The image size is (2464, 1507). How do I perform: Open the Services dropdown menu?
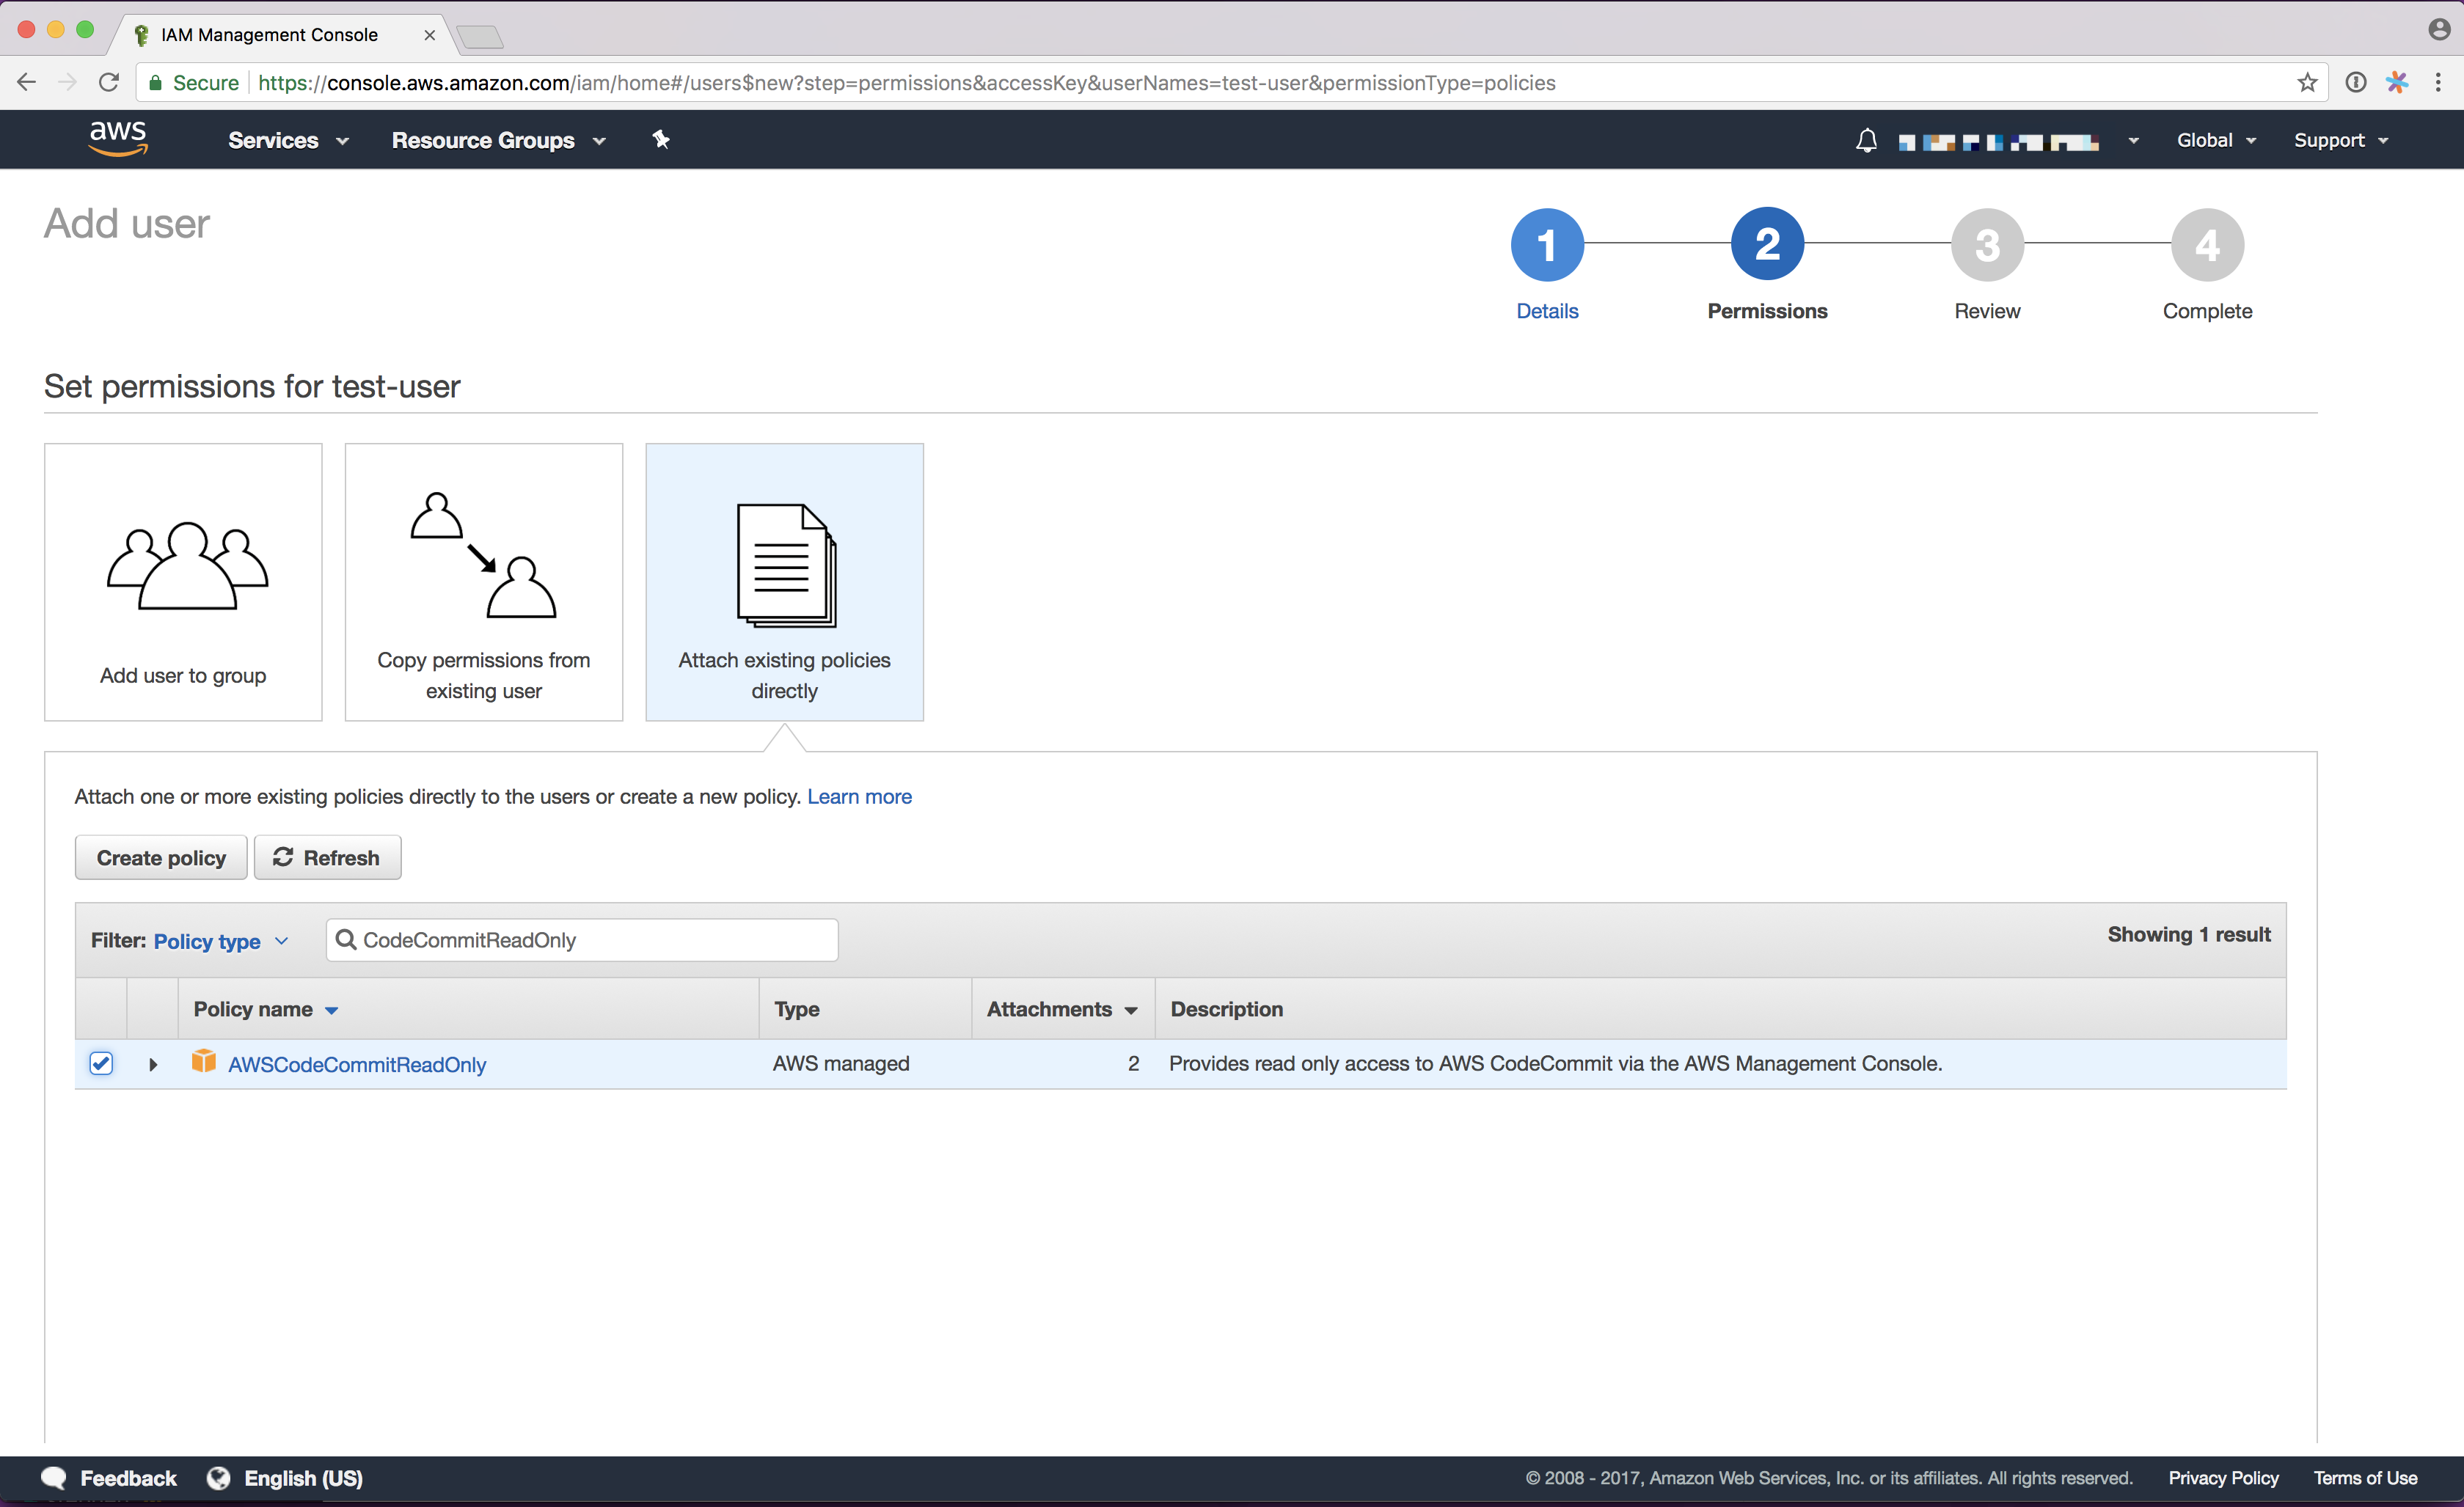click(288, 140)
